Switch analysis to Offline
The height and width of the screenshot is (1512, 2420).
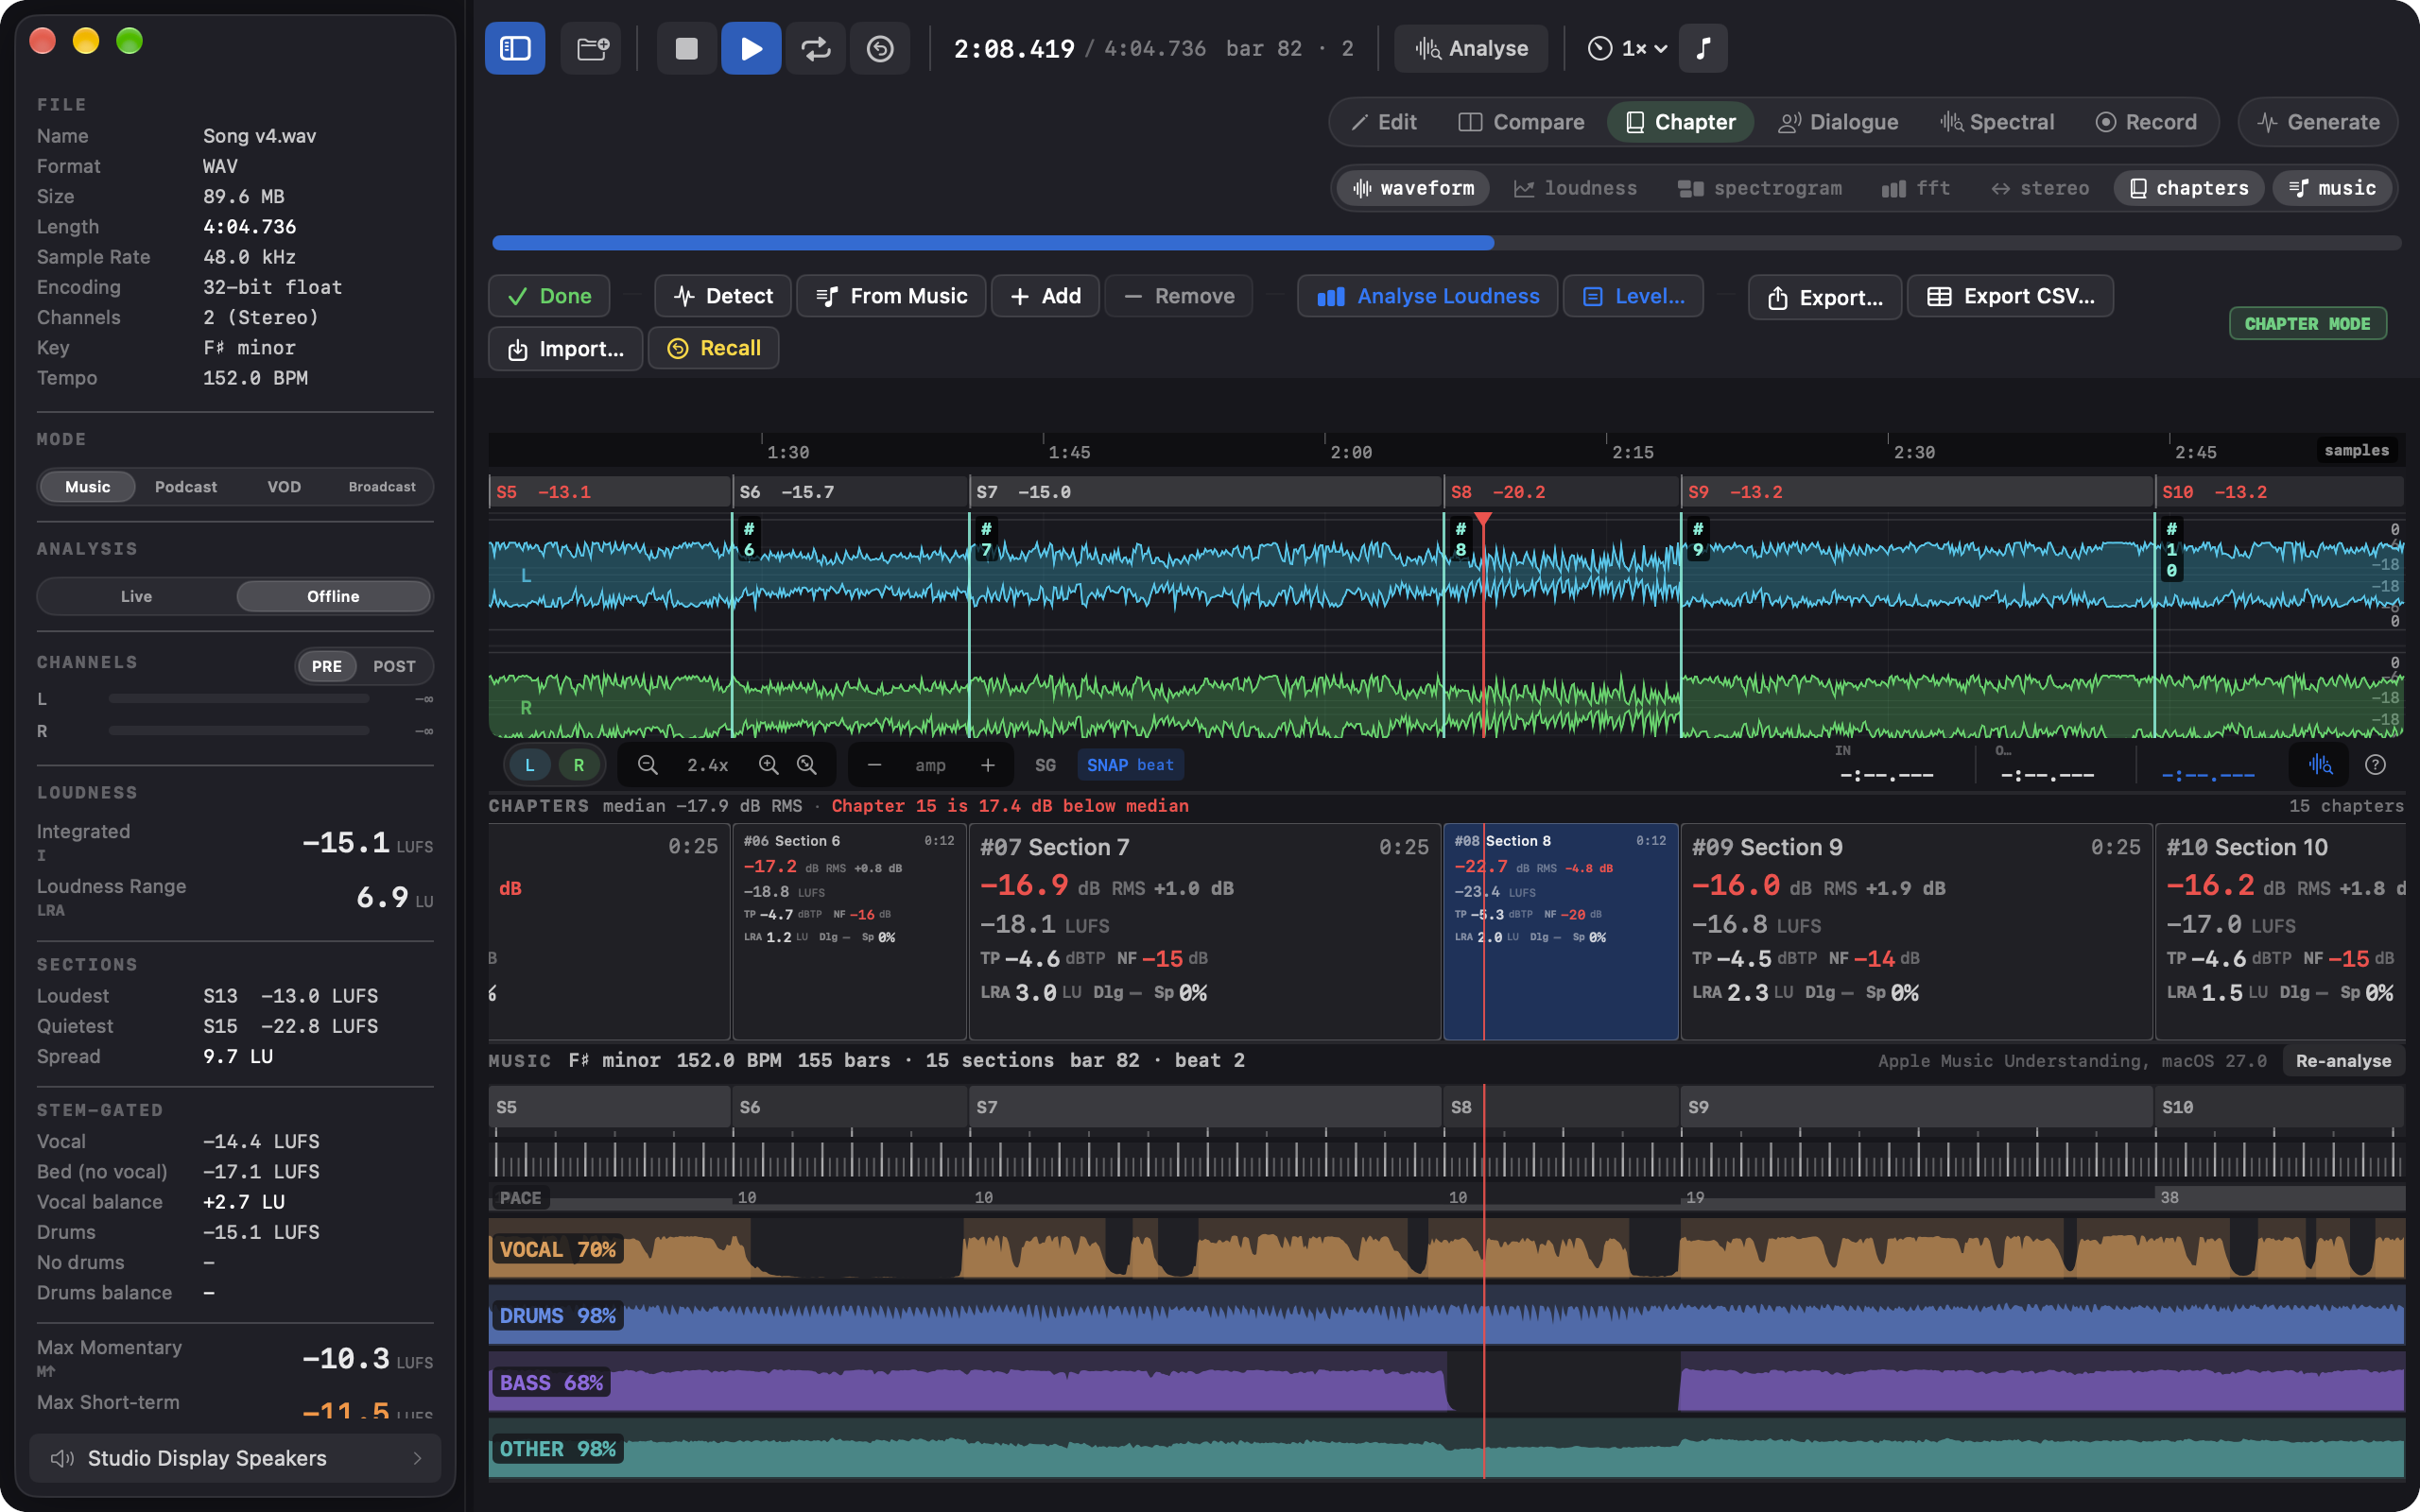[x=333, y=596]
